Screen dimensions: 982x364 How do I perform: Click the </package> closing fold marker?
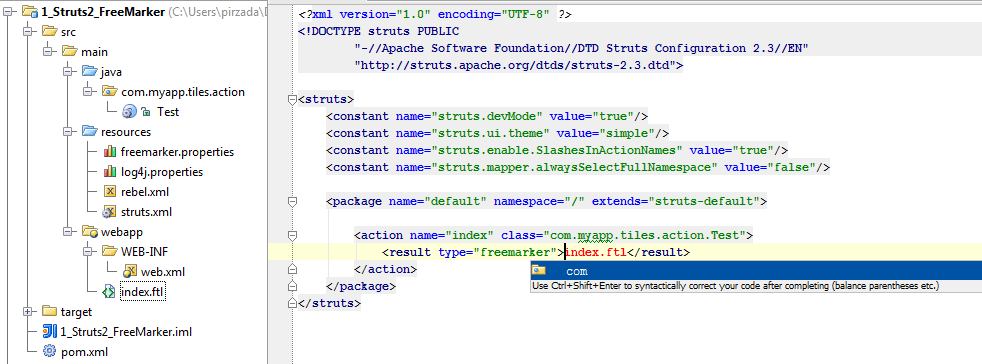click(x=291, y=286)
